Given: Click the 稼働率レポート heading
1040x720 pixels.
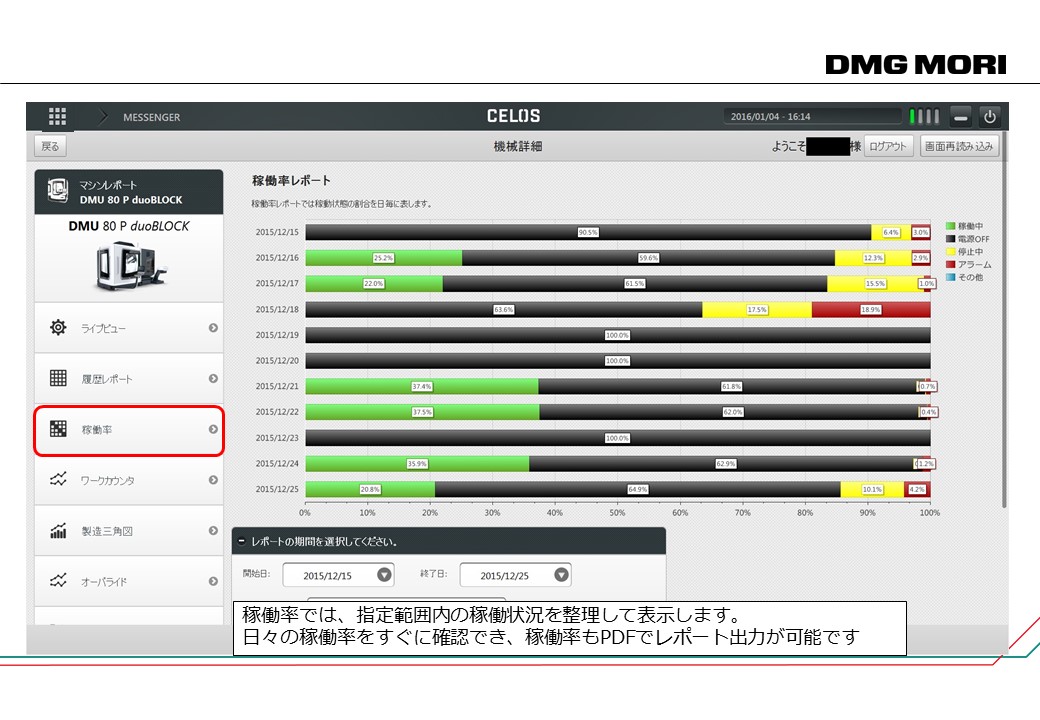Looking at the screenshot, I should click(291, 180).
